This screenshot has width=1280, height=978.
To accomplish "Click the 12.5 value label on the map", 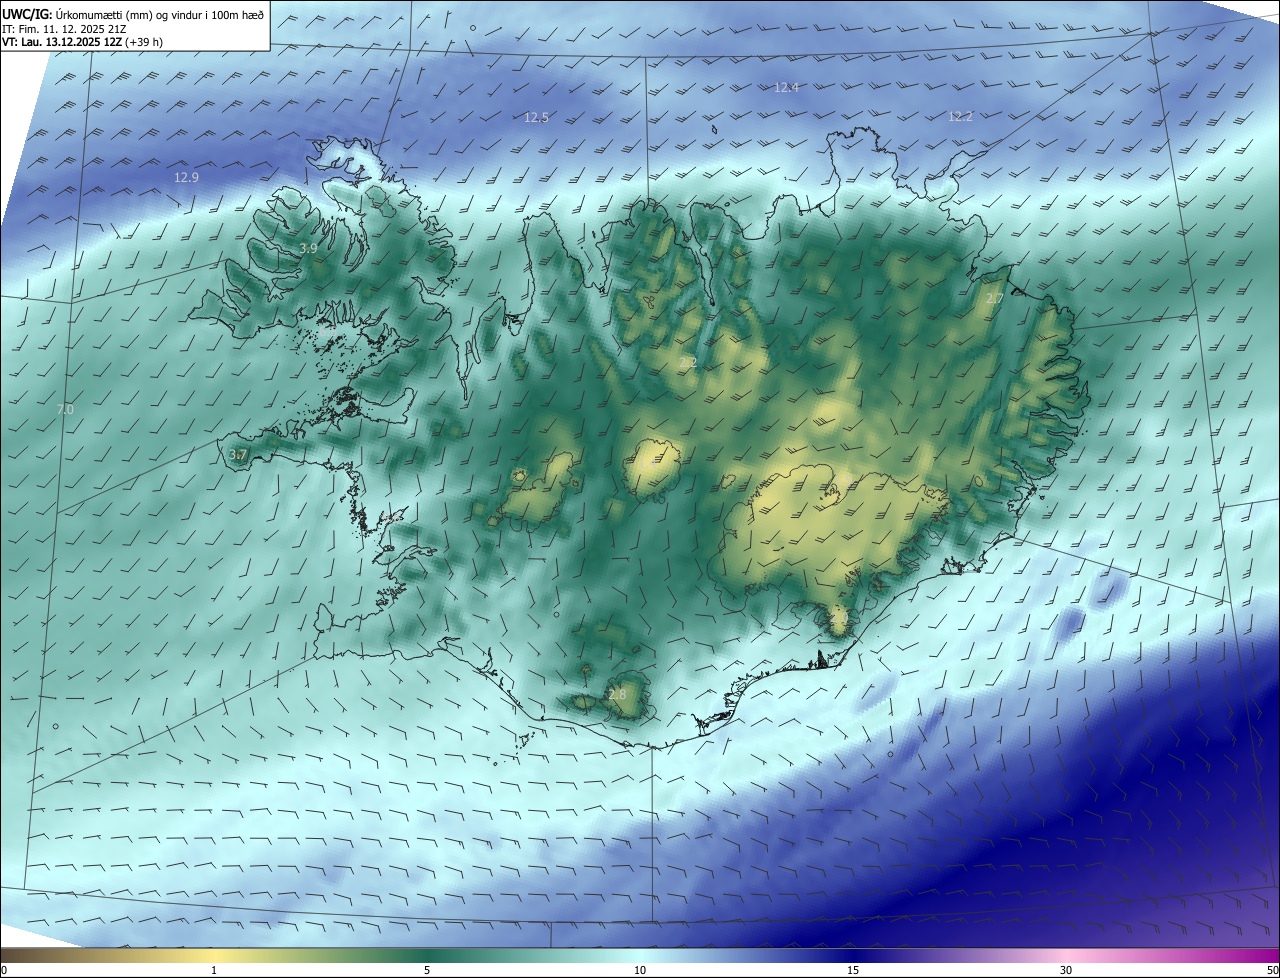I will (536, 117).
